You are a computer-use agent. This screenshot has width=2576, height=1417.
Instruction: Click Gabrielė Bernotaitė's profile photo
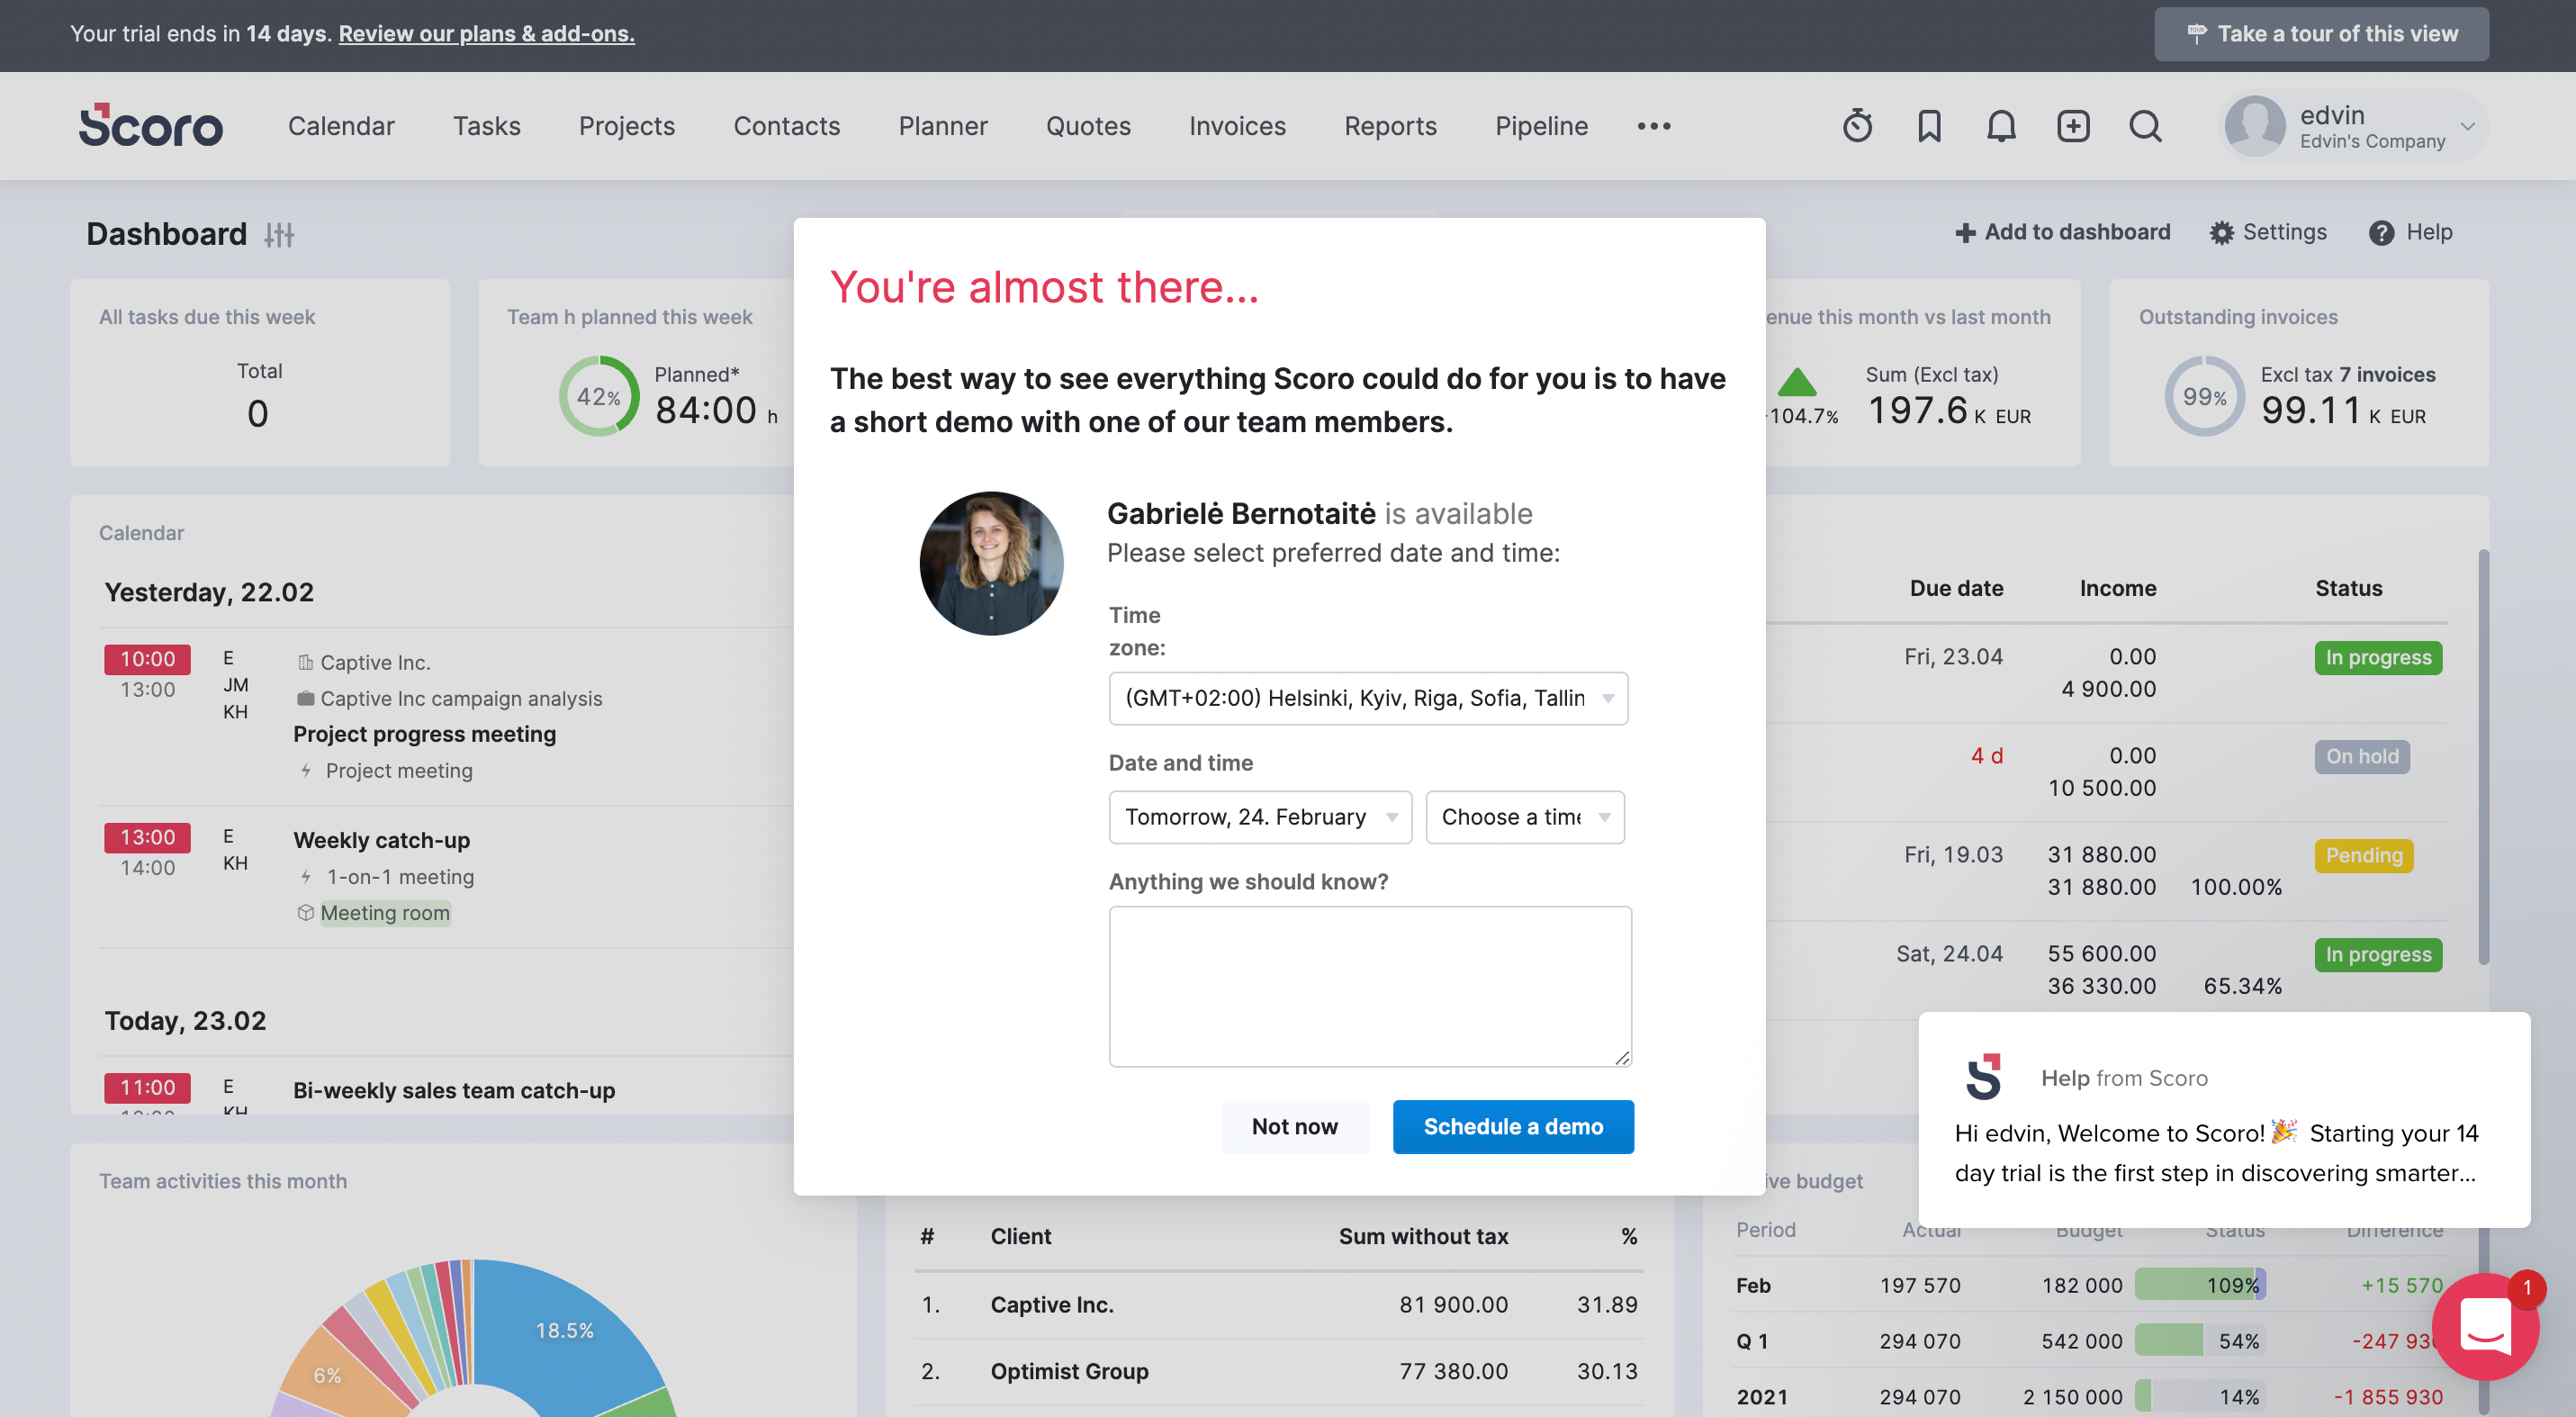991,563
